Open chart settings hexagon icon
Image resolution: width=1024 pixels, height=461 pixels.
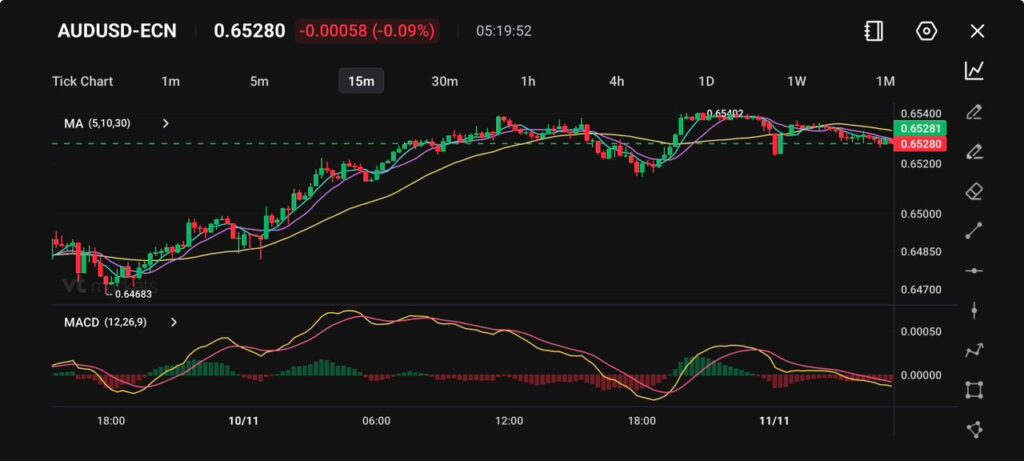[x=926, y=31]
